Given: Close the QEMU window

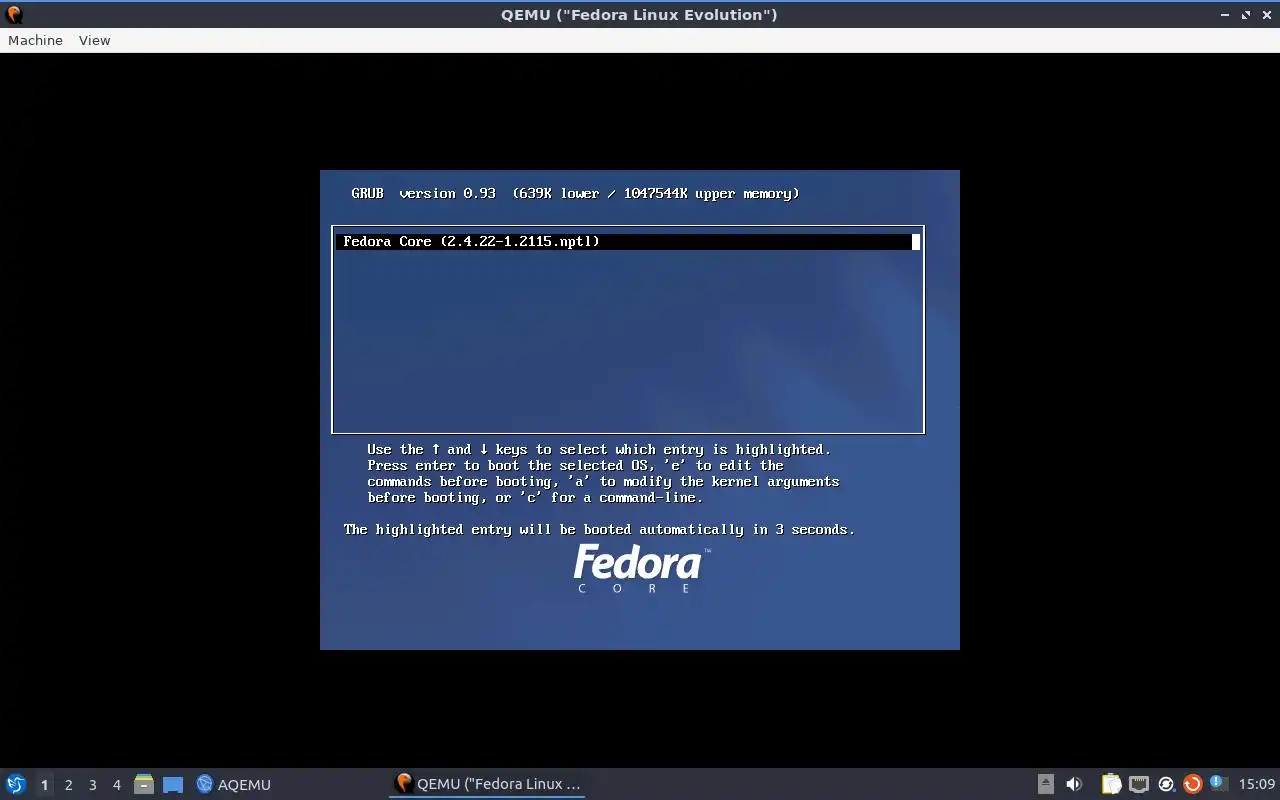Looking at the screenshot, I should point(1266,15).
